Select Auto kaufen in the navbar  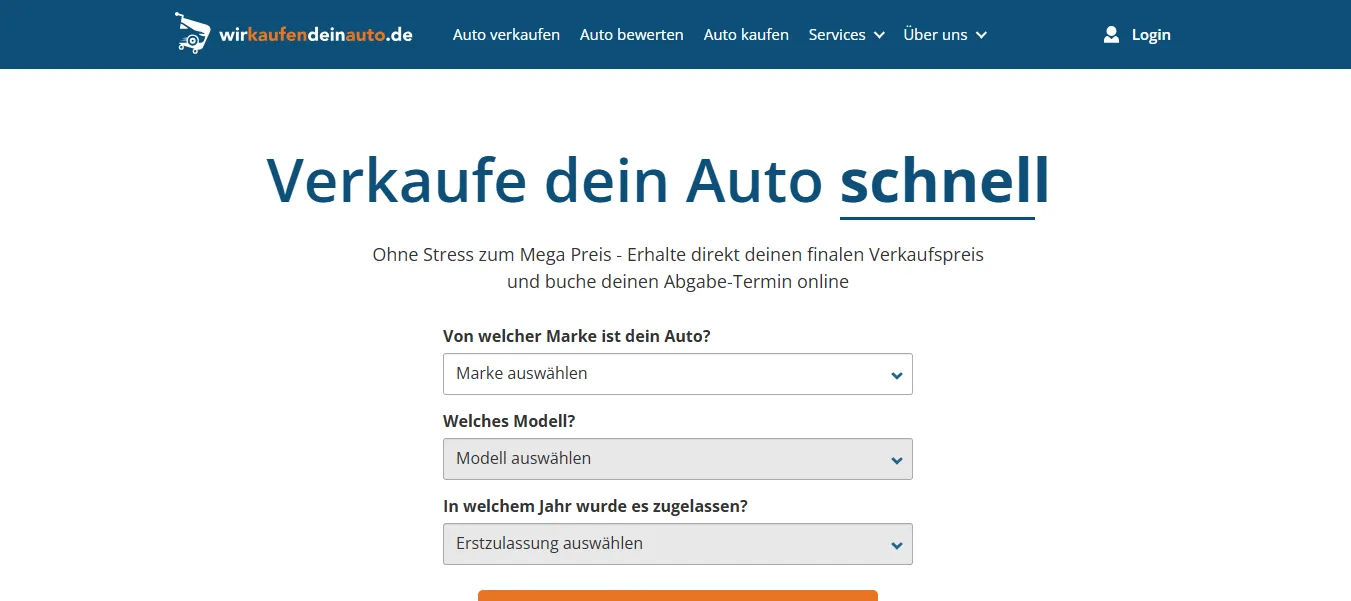click(x=746, y=35)
